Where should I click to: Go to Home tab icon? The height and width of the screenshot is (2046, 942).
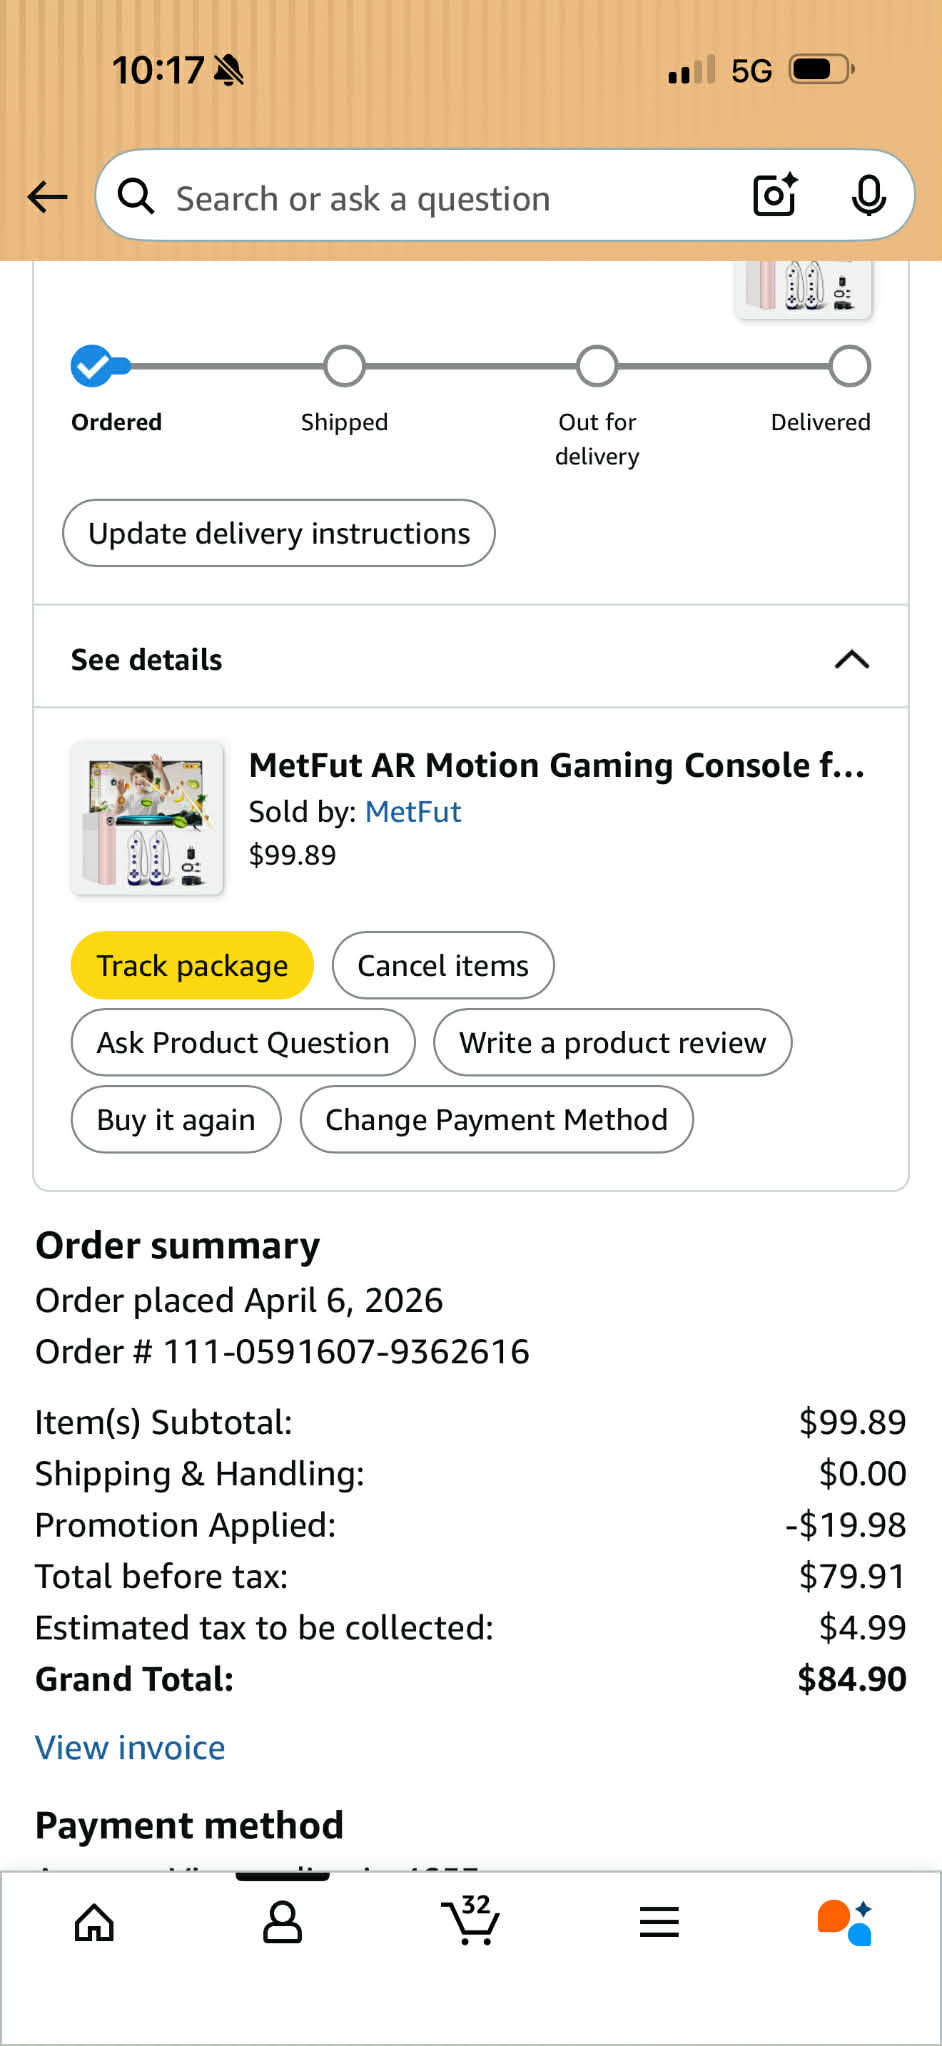pyautogui.click(x=95, y=1921)
